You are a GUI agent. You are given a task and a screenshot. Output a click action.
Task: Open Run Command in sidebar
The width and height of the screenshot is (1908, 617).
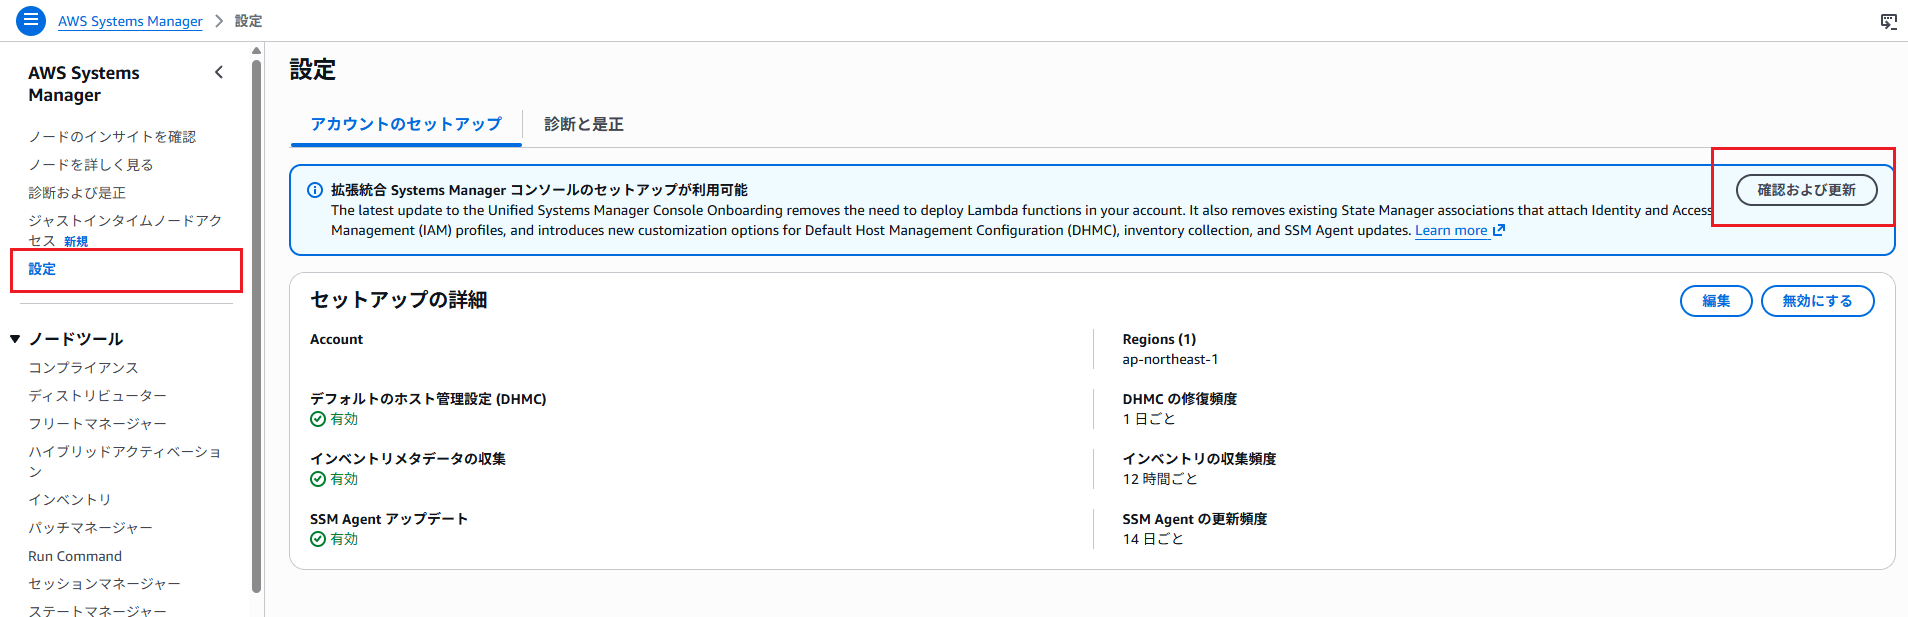(75, 556)
